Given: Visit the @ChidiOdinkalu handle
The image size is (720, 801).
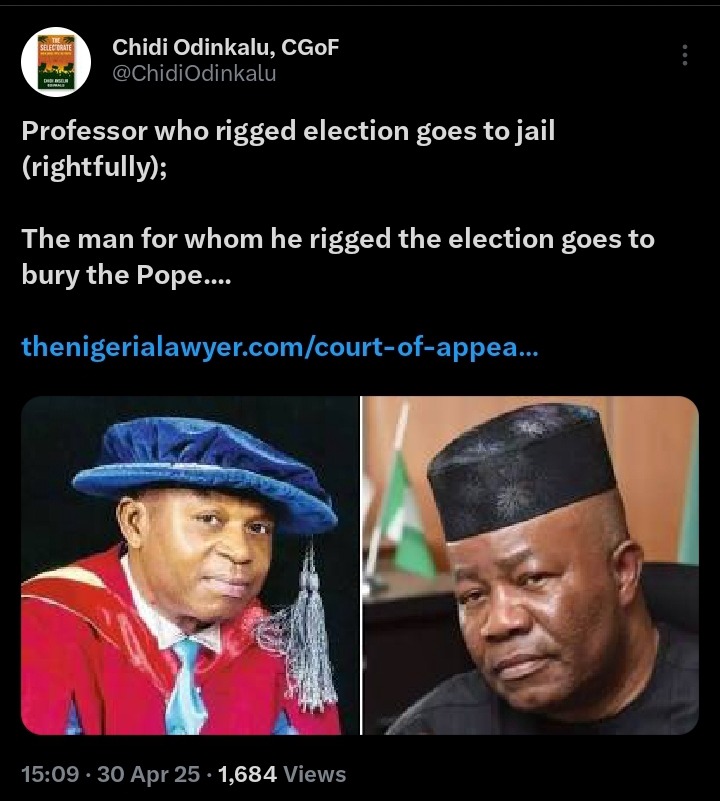Looking at the screenshot, I should [x=194, y=74].
